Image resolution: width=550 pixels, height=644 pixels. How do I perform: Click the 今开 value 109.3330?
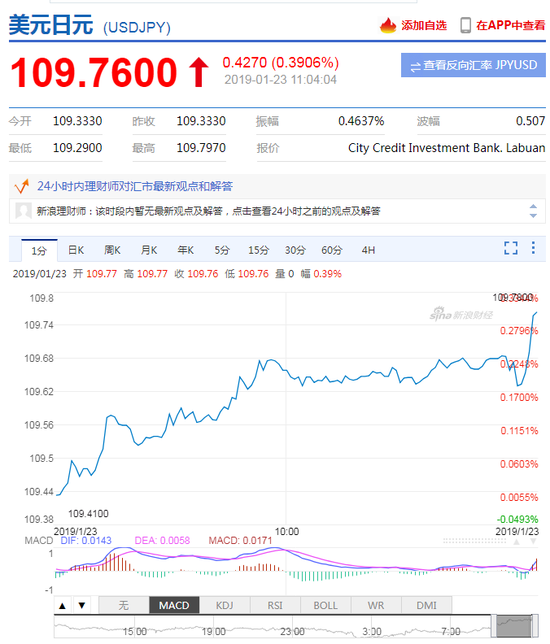[78, 121]
